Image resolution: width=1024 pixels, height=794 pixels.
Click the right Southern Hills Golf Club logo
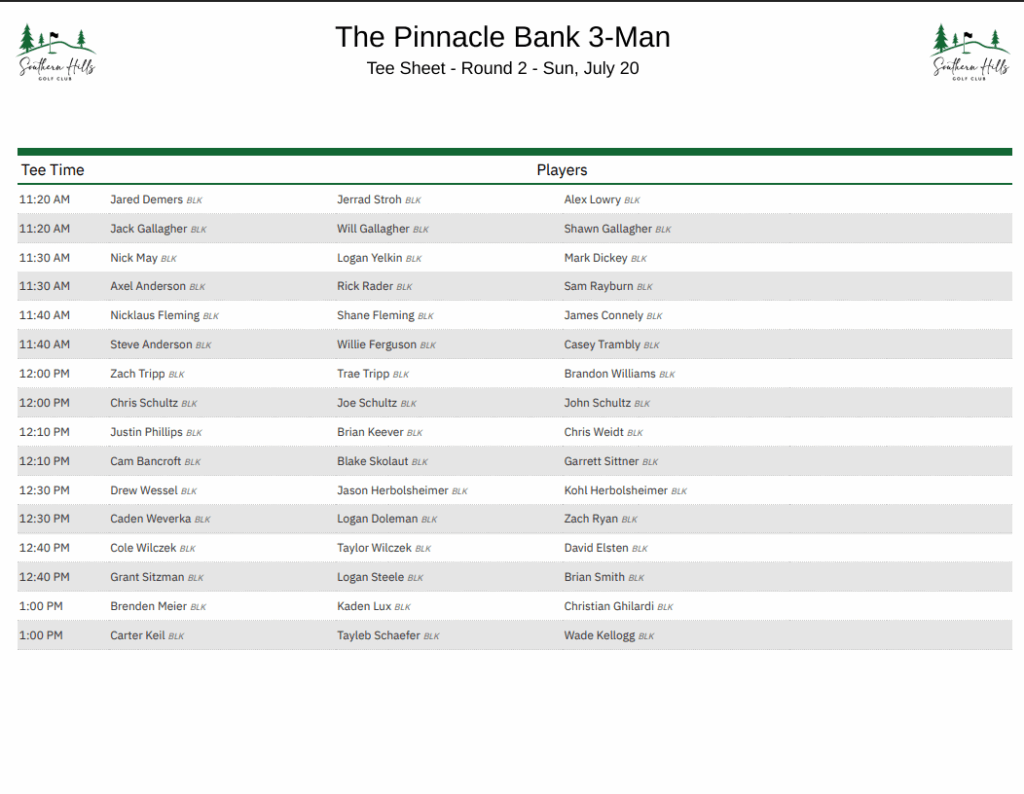(x=970, y=52)
